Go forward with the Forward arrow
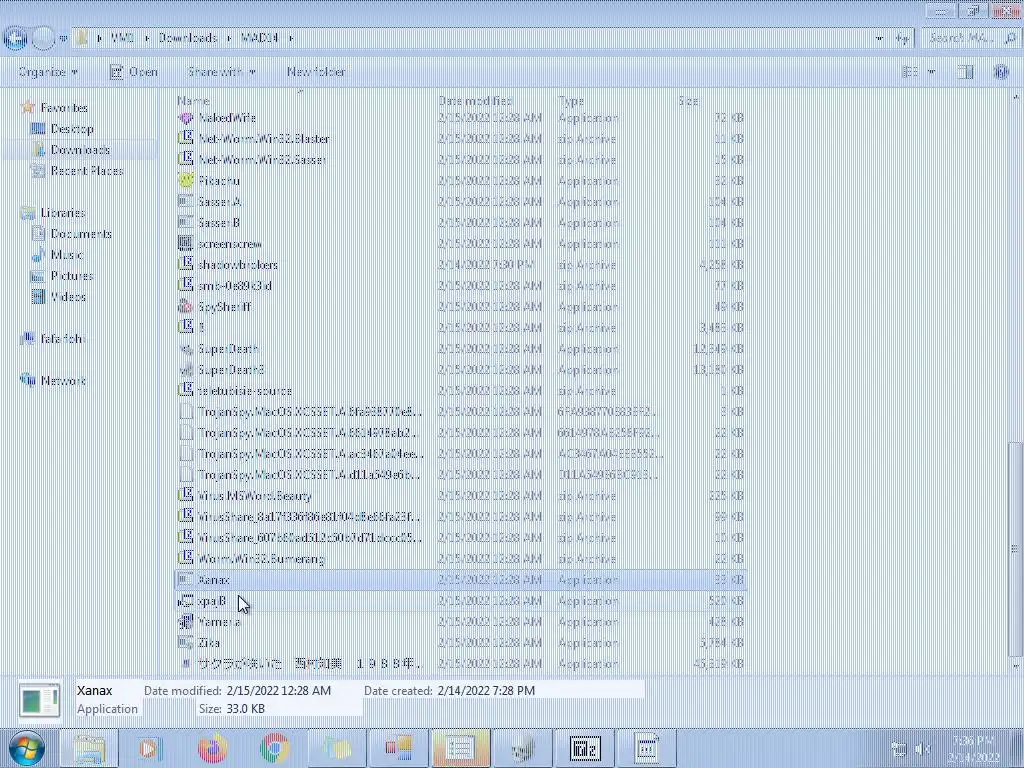 point(43,39)
